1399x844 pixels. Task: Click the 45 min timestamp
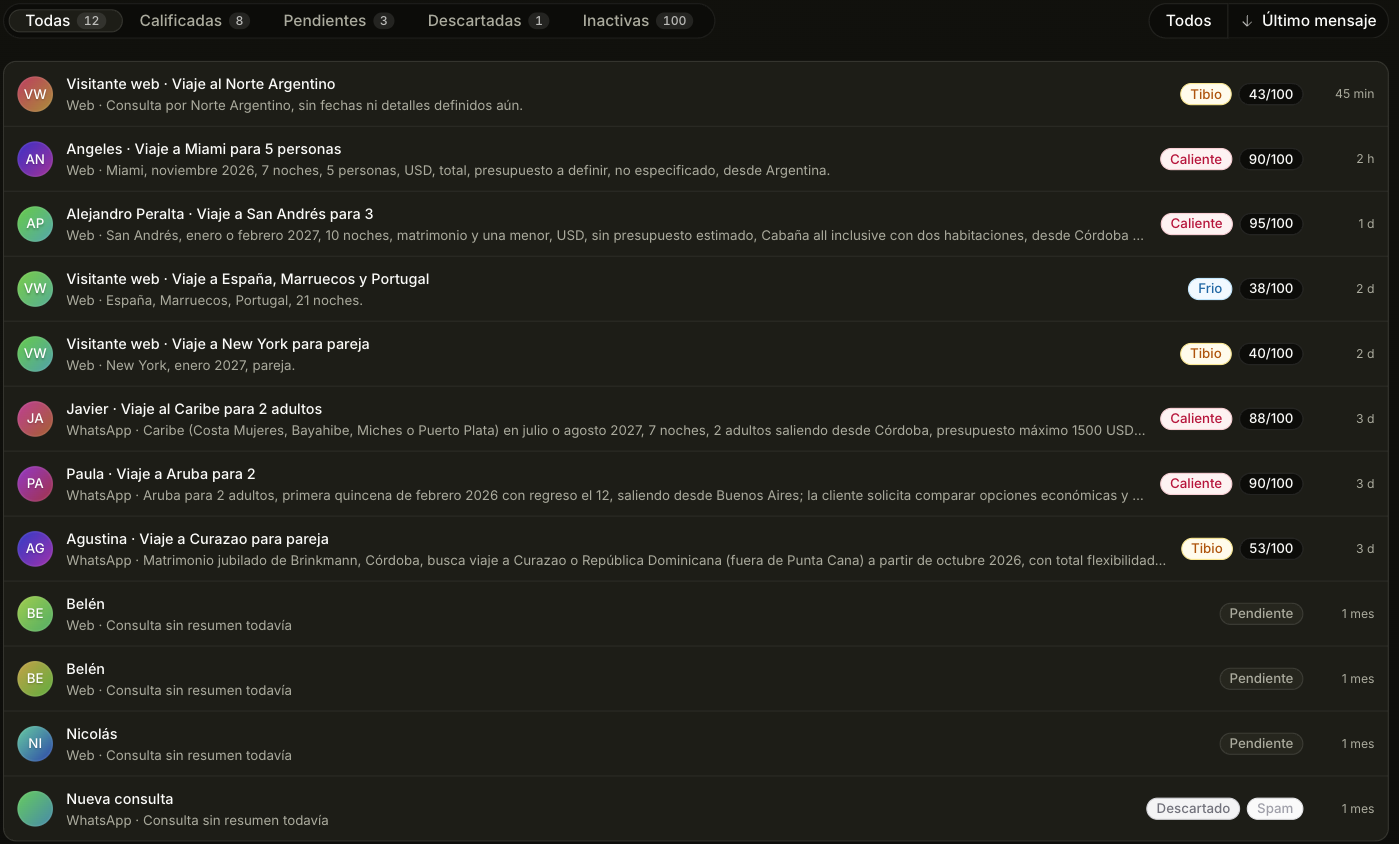pyautogui.click(x=1354, y=94)
